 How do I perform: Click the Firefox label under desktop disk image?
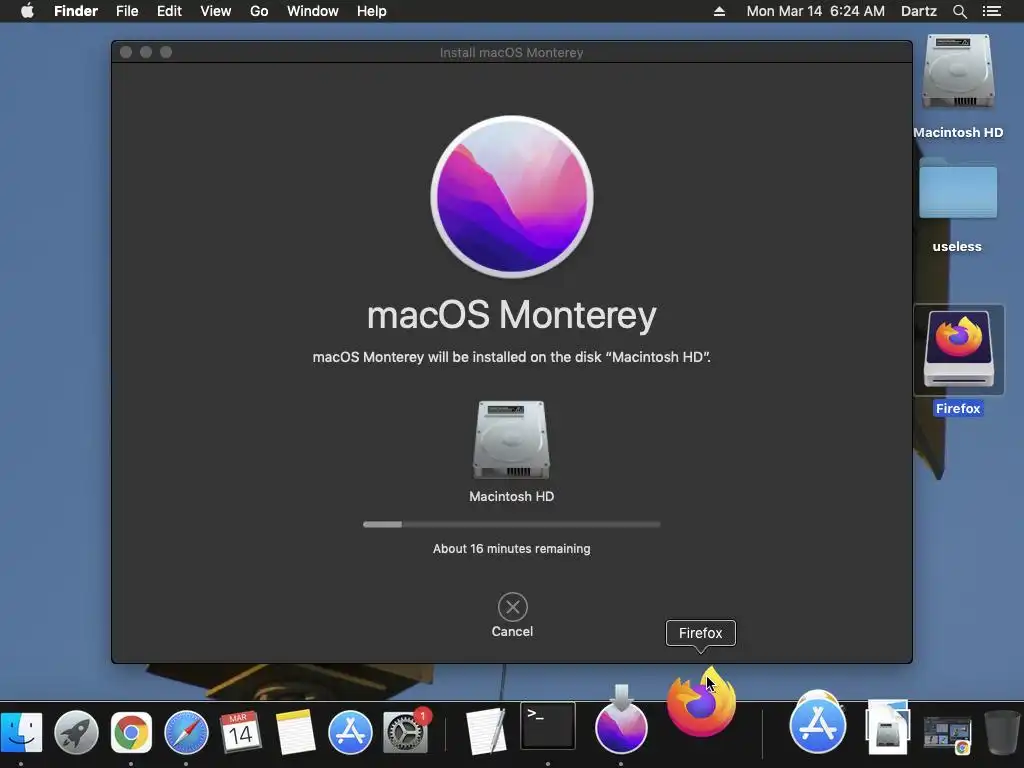tap(958, 408)
